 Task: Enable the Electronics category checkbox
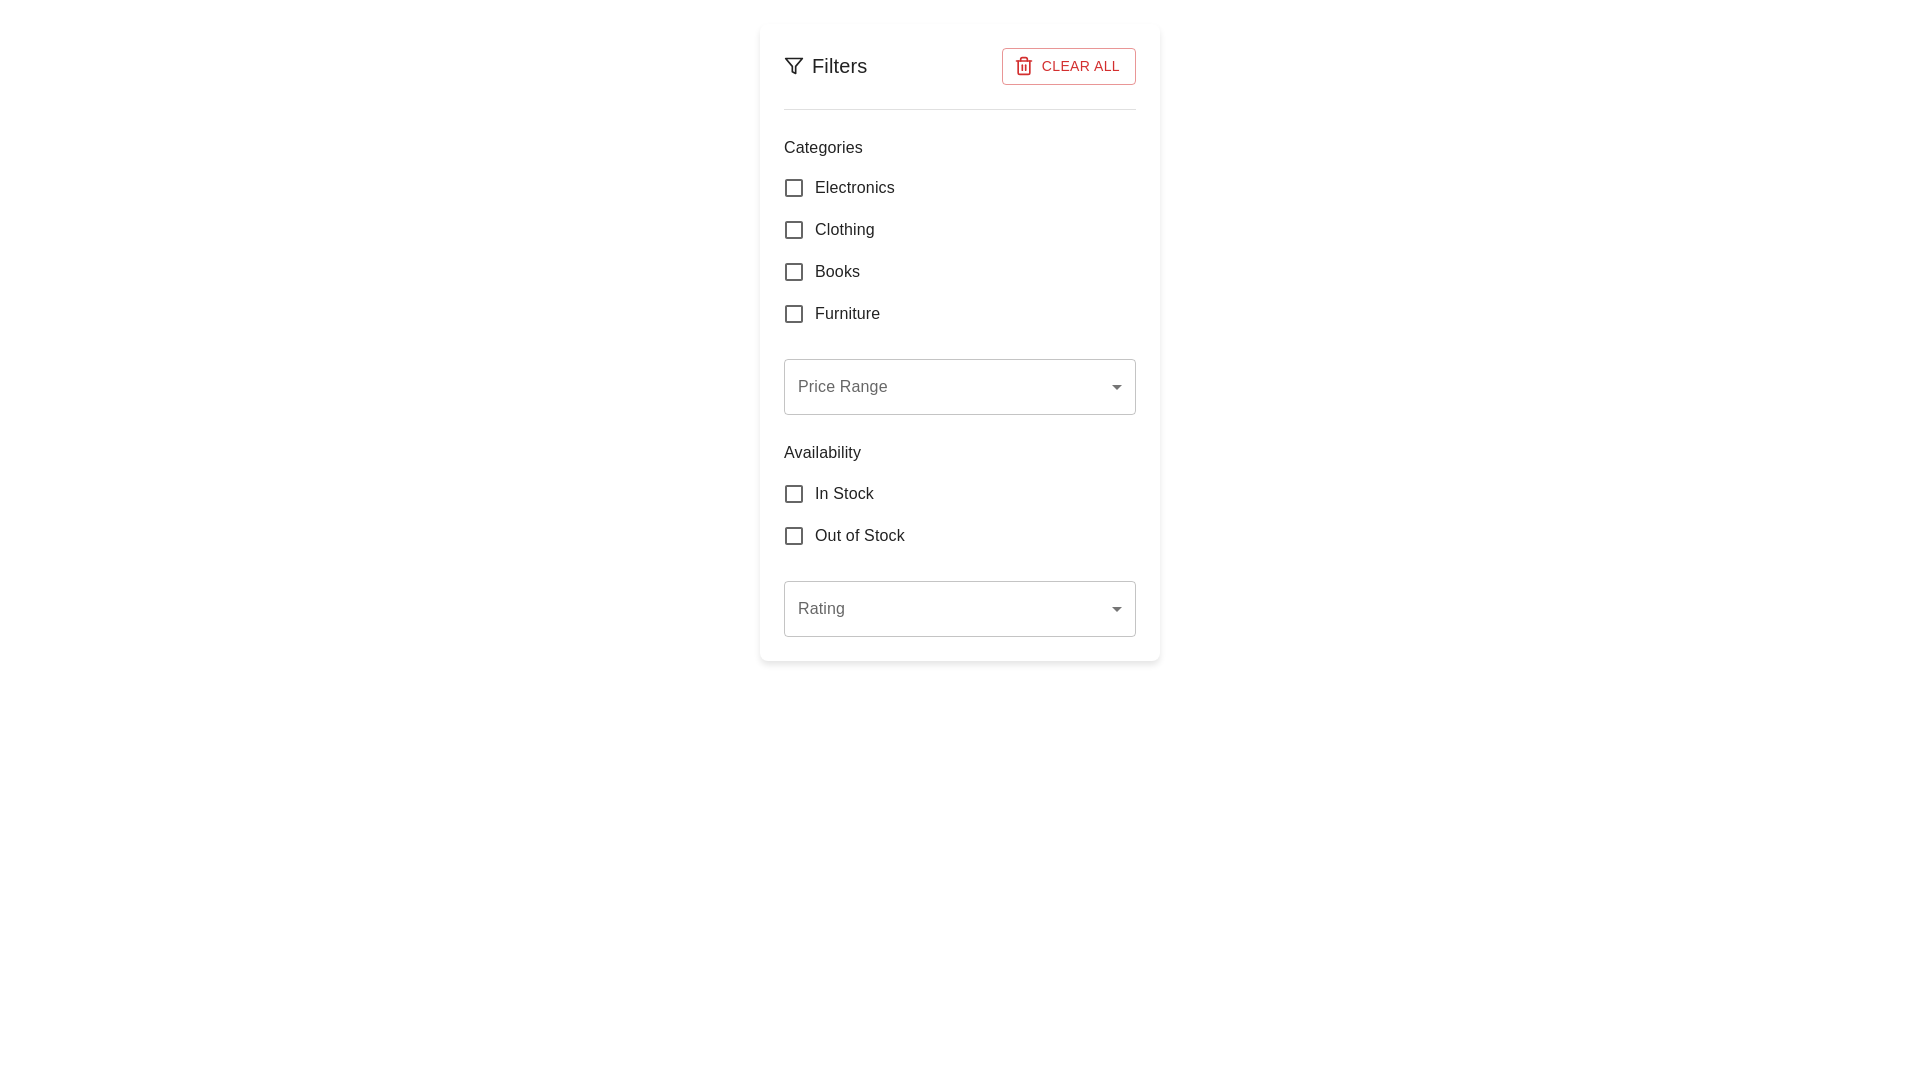(x=794, y=187)
